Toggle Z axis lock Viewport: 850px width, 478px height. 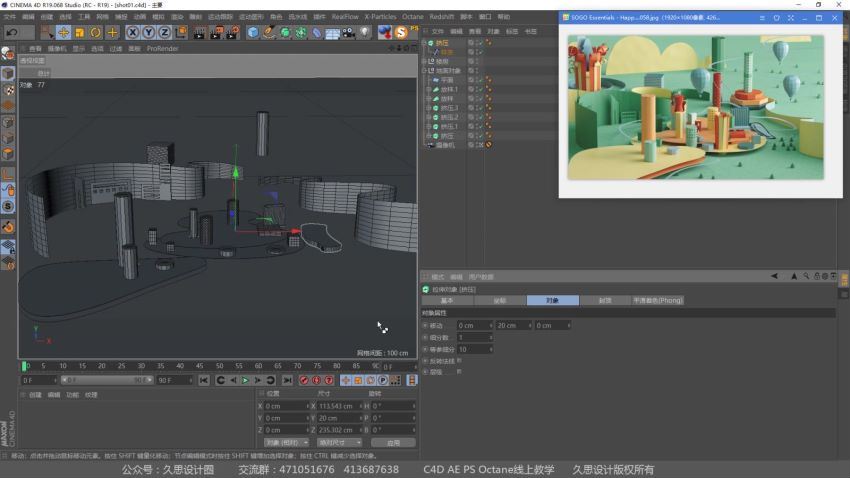pos(164,33)
